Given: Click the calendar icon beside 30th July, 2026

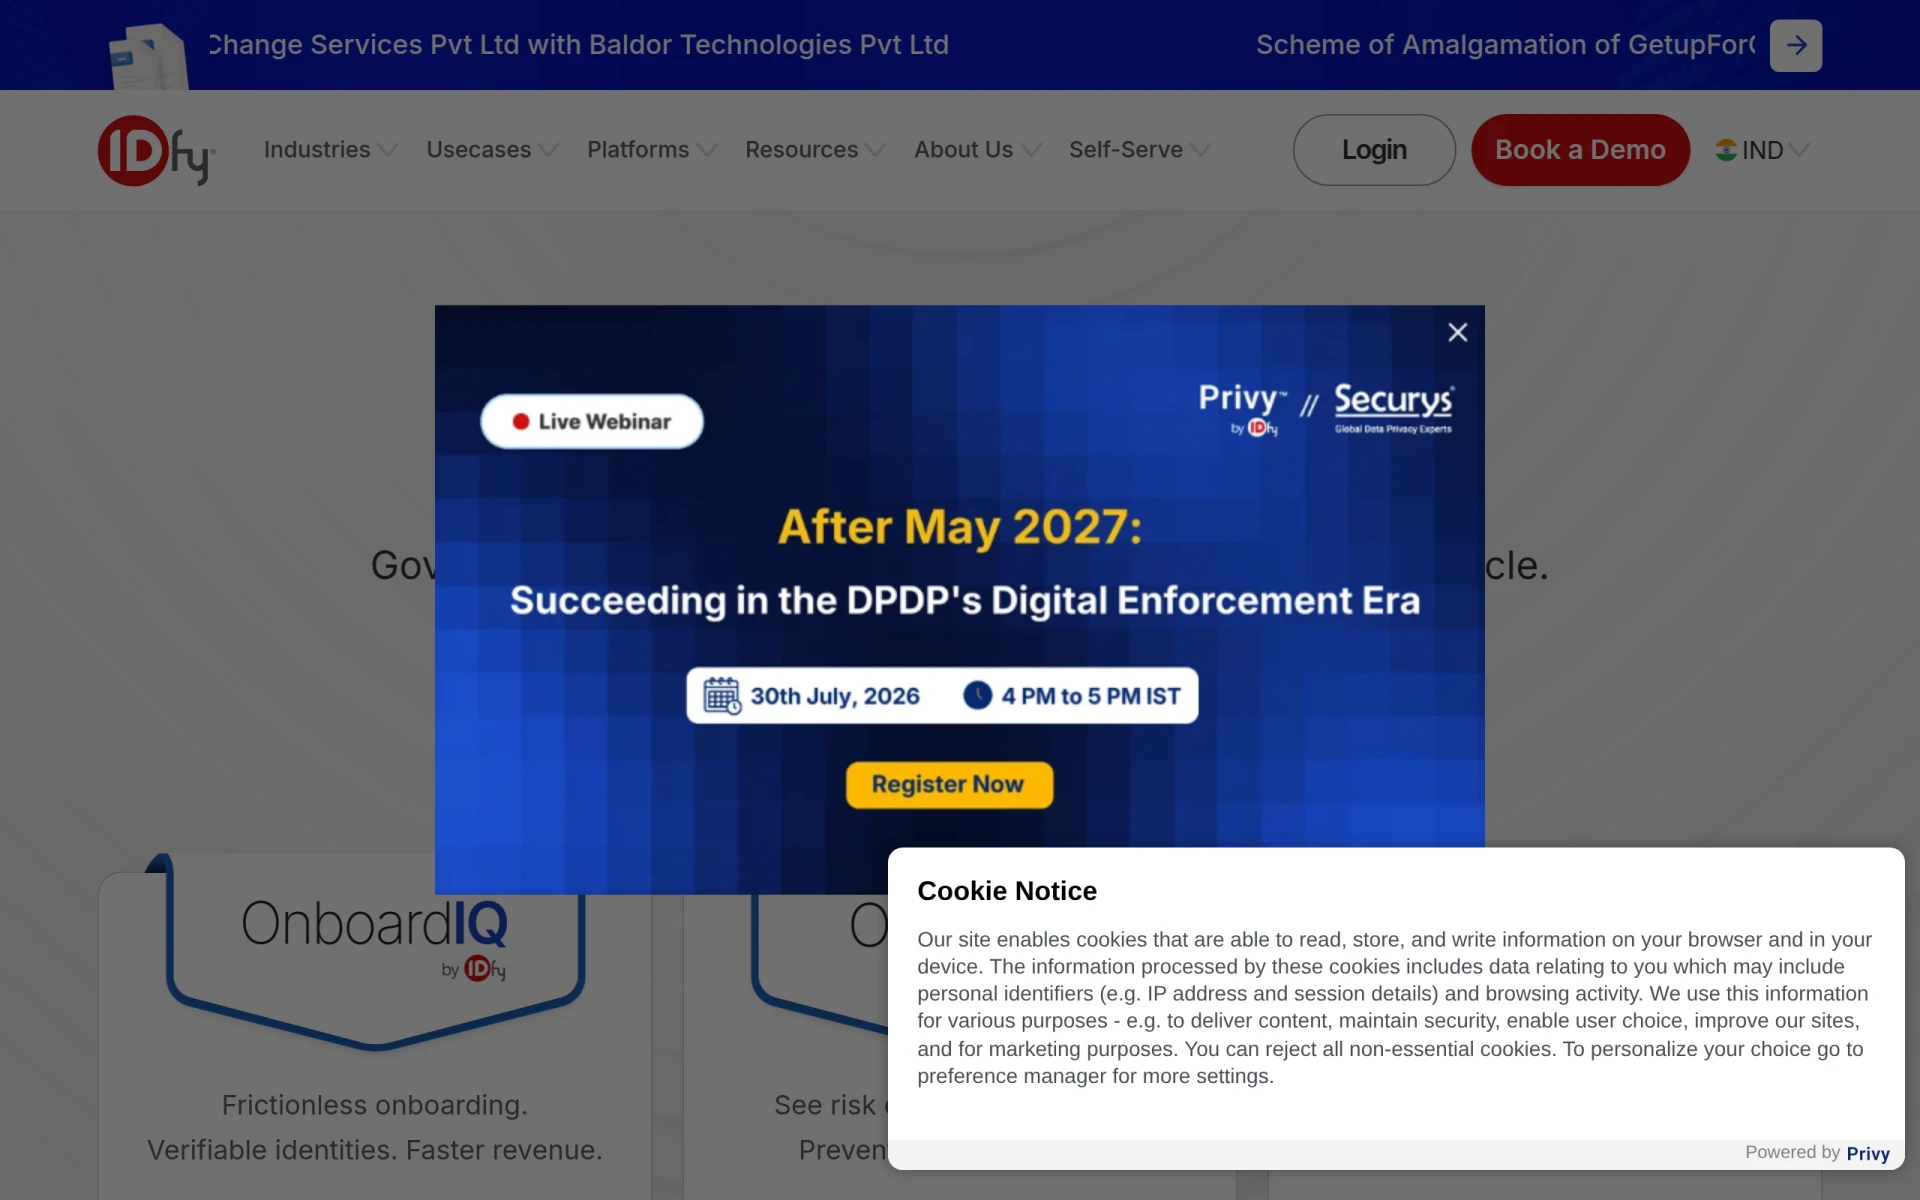Looking at the screenshot, I should click(721, 696).
